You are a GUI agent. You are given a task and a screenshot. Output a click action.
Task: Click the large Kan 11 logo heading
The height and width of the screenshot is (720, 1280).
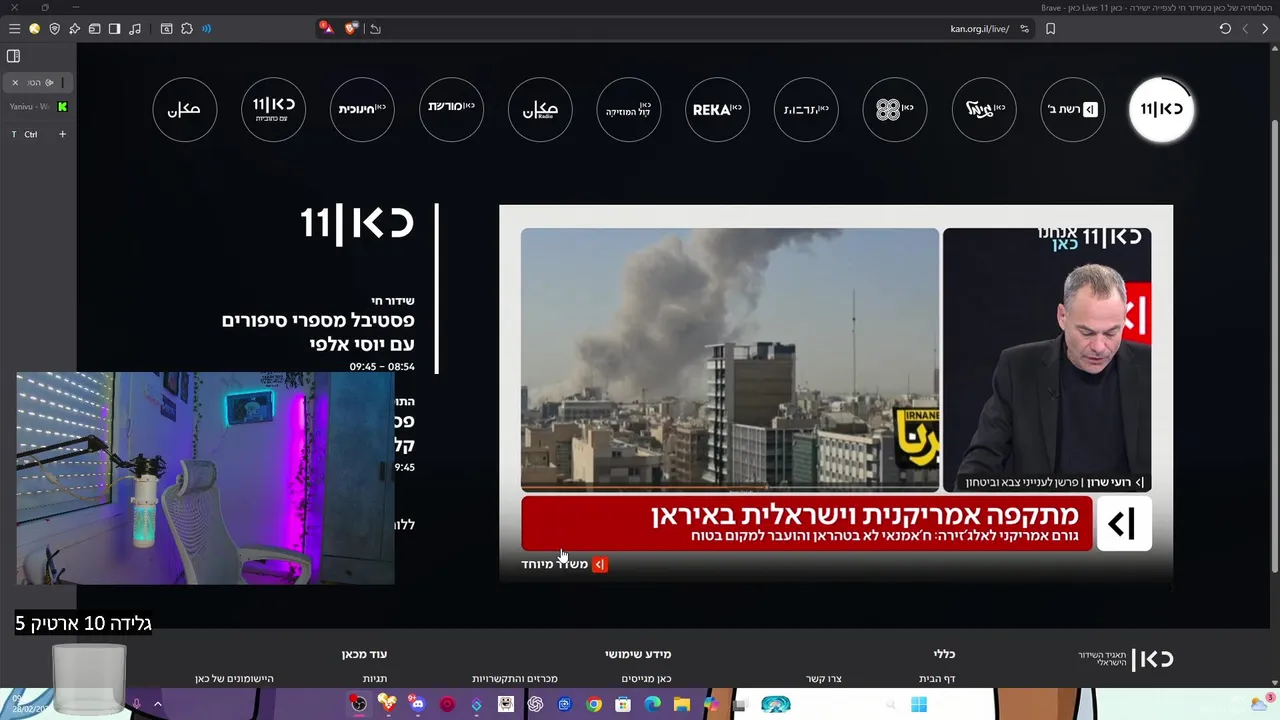[x=357, y=223]
